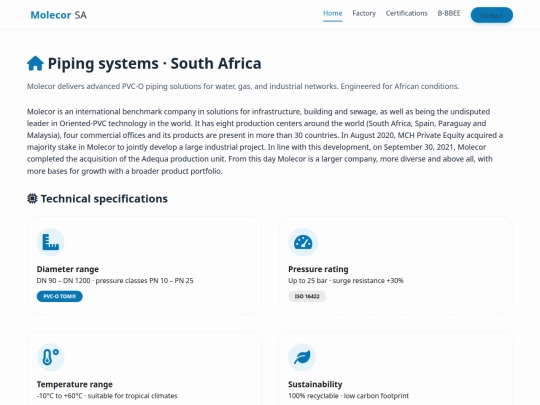Click the Contact button
The width and height of the screenshot is (540, 405).
point(491,15)
